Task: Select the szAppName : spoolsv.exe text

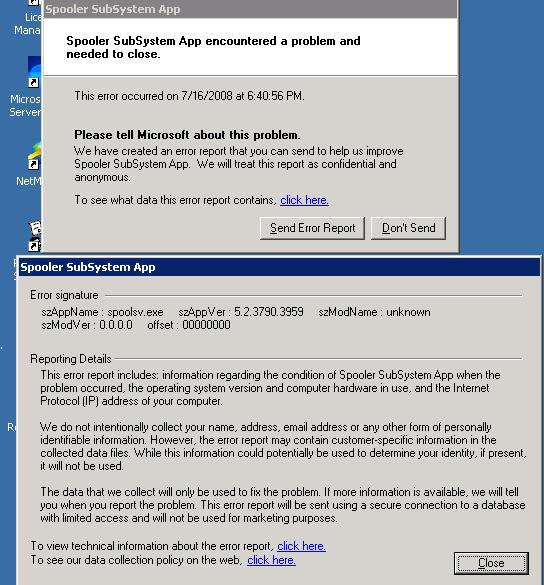Action: tap(102, 312)
